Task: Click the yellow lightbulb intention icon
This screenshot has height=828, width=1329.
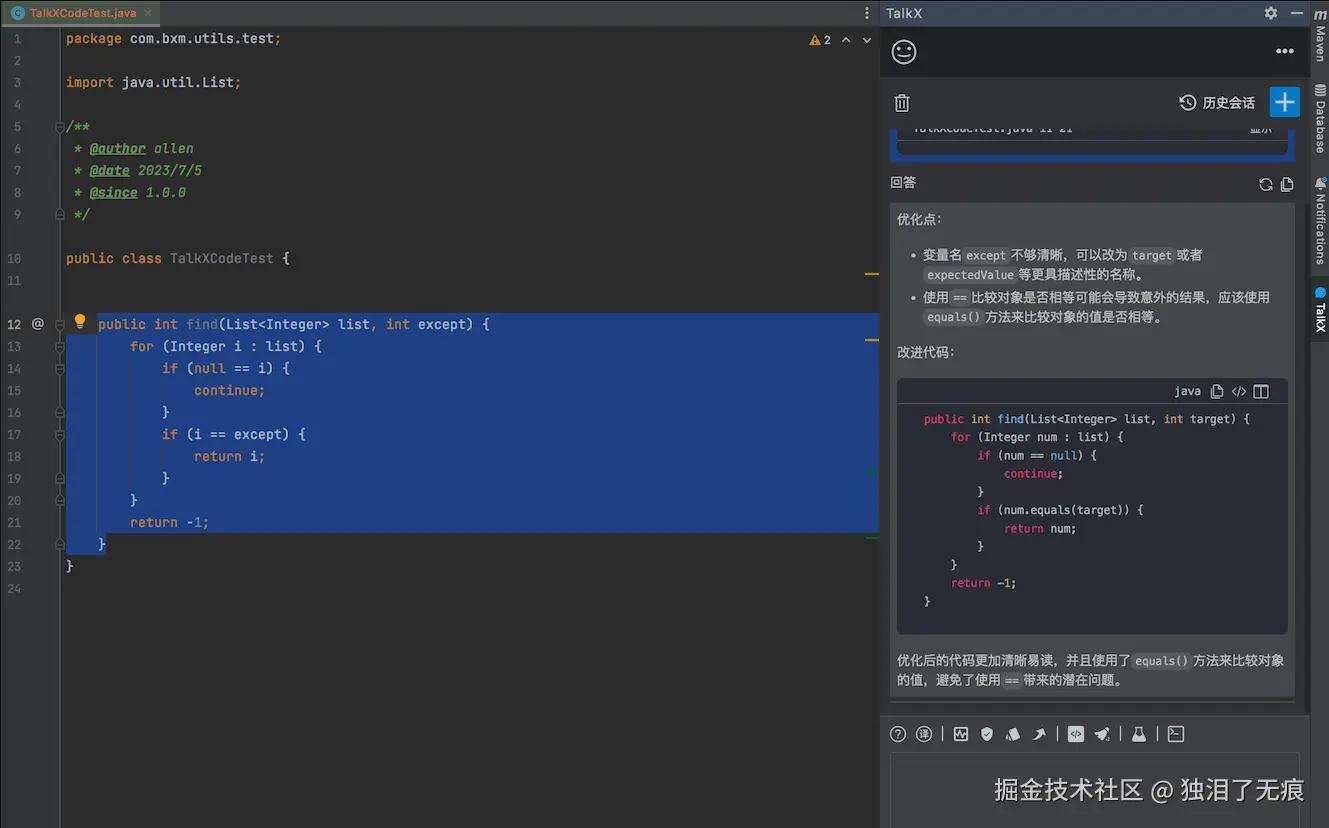Action: (80, 322)
